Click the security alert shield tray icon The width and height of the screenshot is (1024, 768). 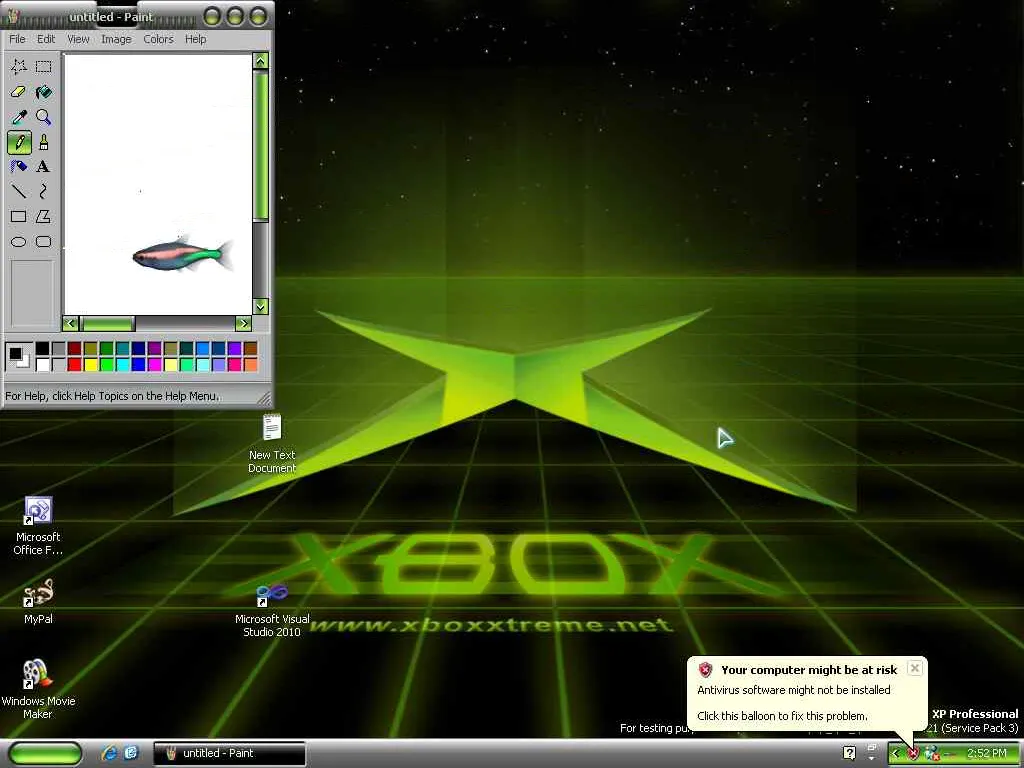click(x=913, y=754)
